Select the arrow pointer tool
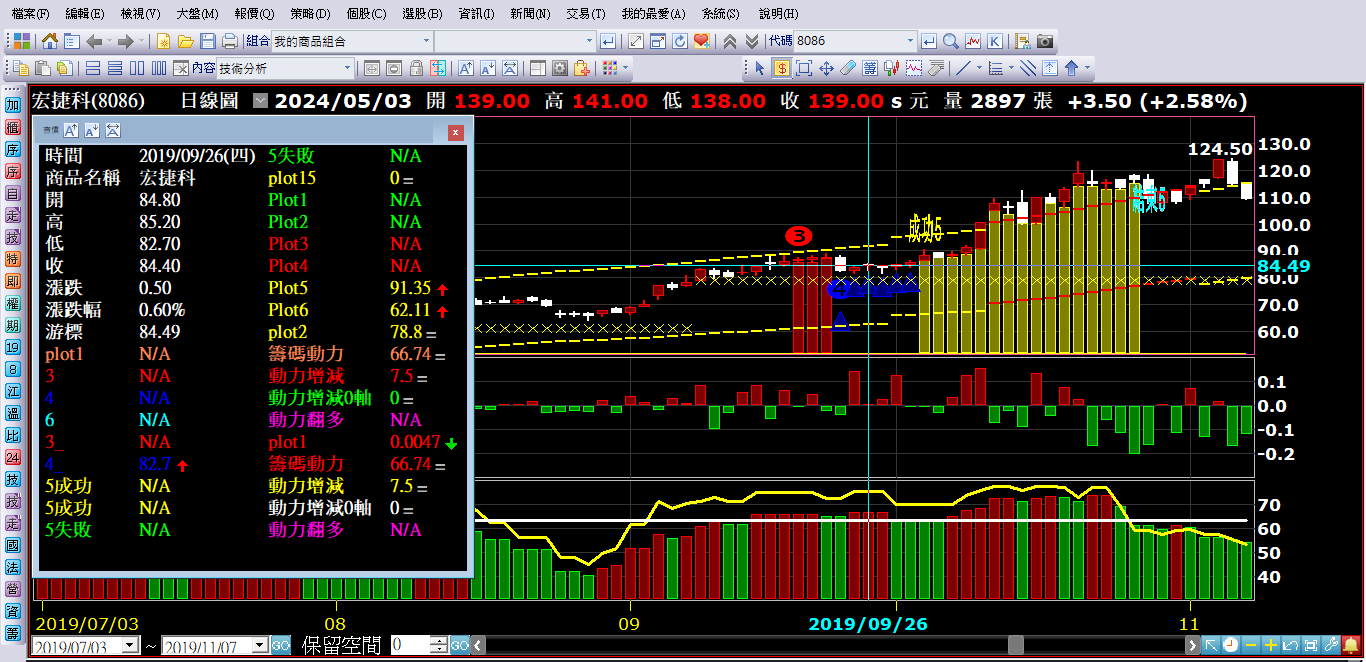This screenshot has height=662, width=1366. [x=759, y=68]
